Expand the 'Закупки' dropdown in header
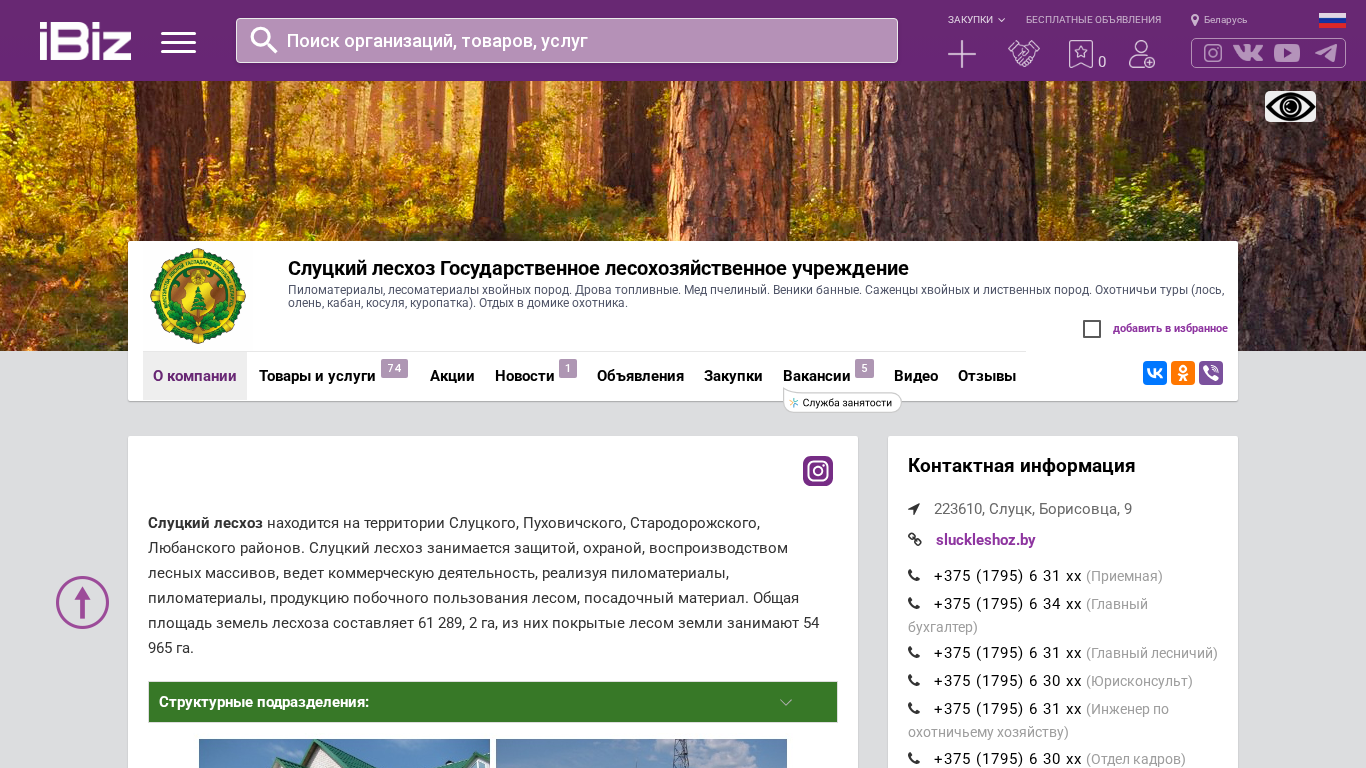The width and height of the screenshot is (1366, 768). [x=976, y=20]
